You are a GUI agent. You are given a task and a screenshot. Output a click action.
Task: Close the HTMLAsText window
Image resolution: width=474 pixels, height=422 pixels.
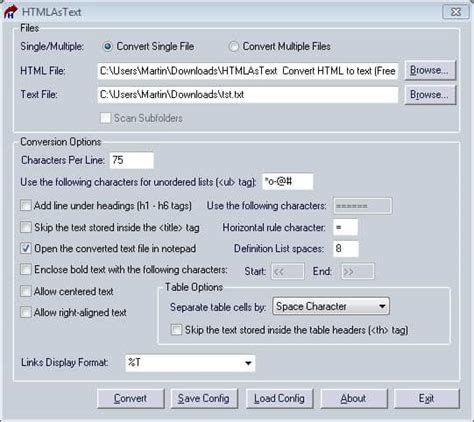pos(455,12)
